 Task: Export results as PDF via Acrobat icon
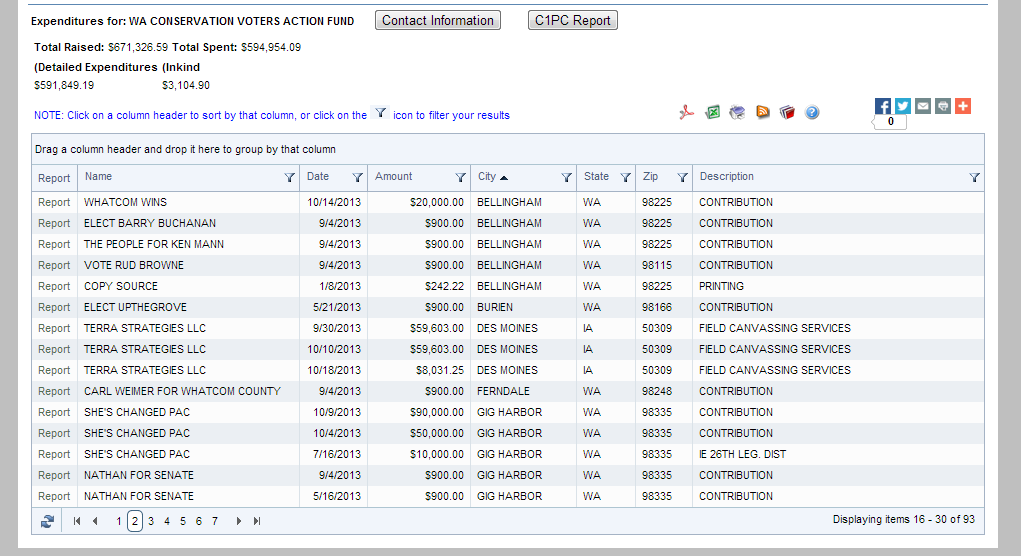tap(687, 113)
